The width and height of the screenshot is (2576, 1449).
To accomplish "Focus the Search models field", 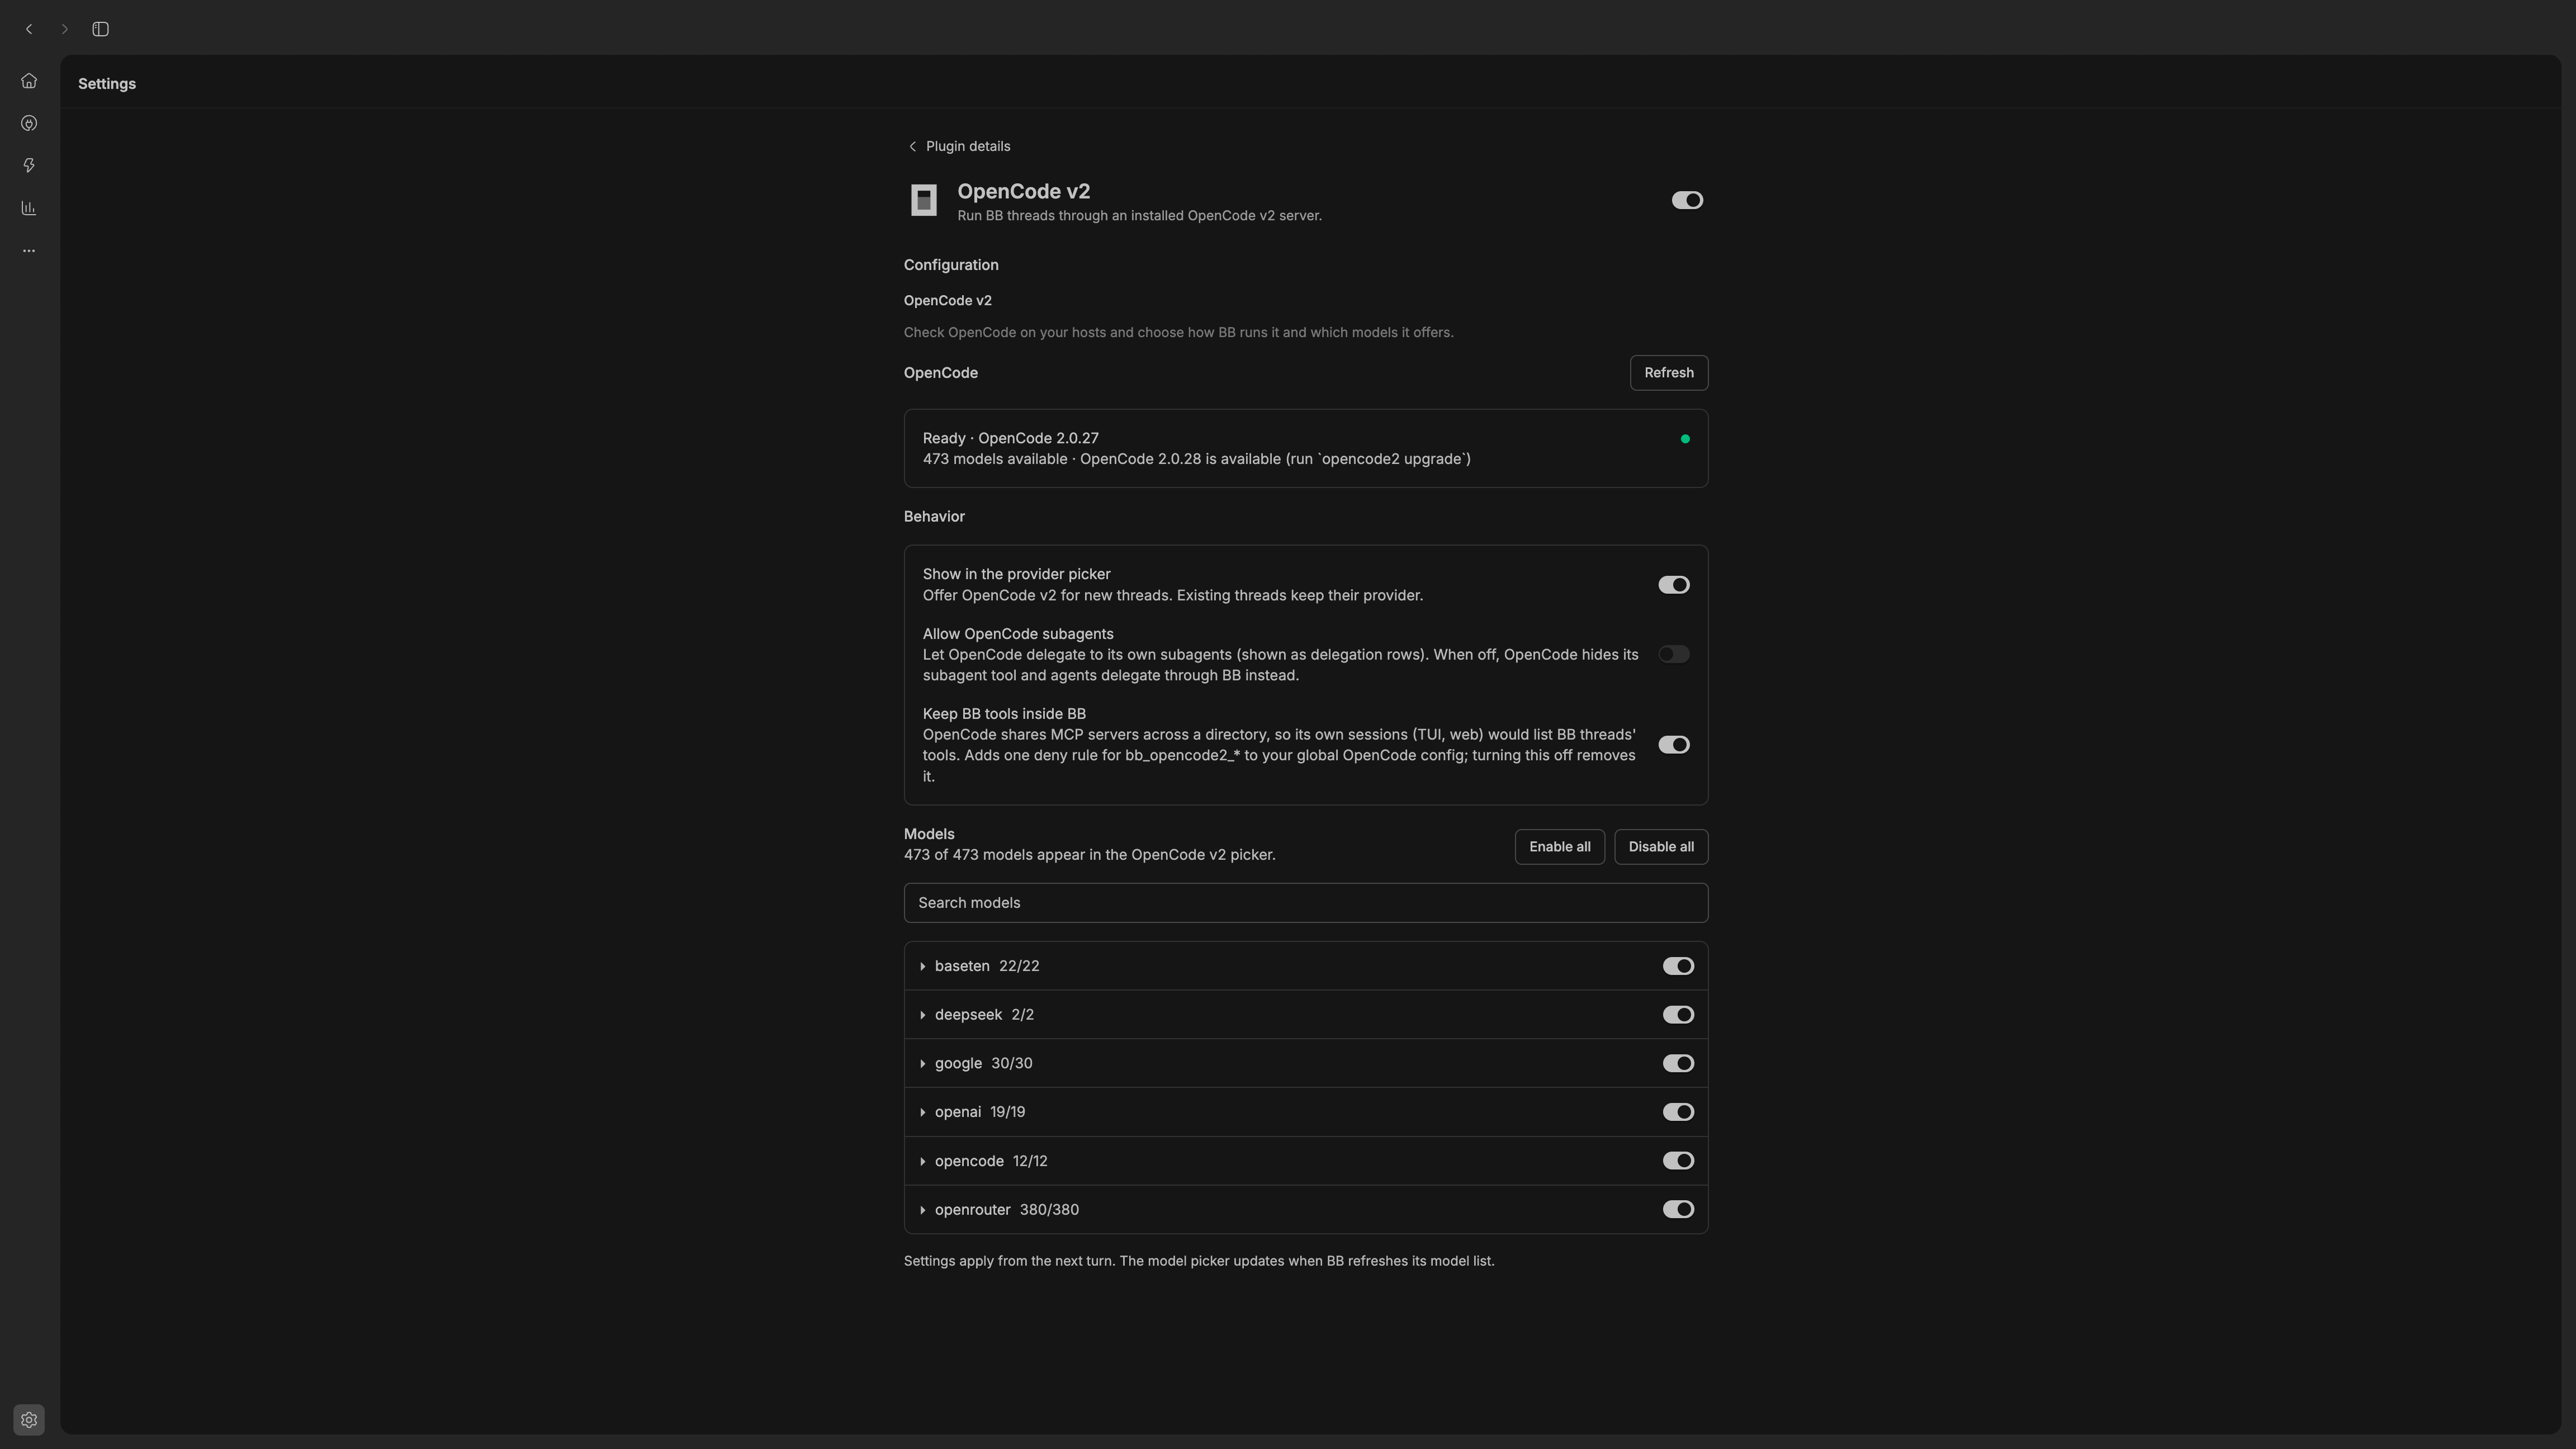I will [1305, 903].
